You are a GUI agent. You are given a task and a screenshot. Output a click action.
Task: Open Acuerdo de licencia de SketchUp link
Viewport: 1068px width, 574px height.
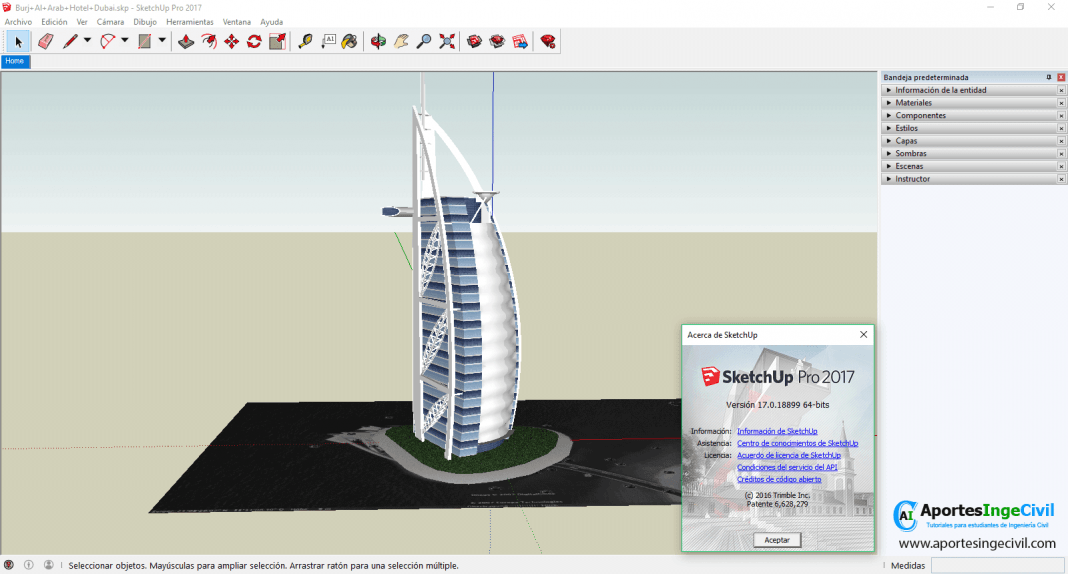(x=789, y=456)
